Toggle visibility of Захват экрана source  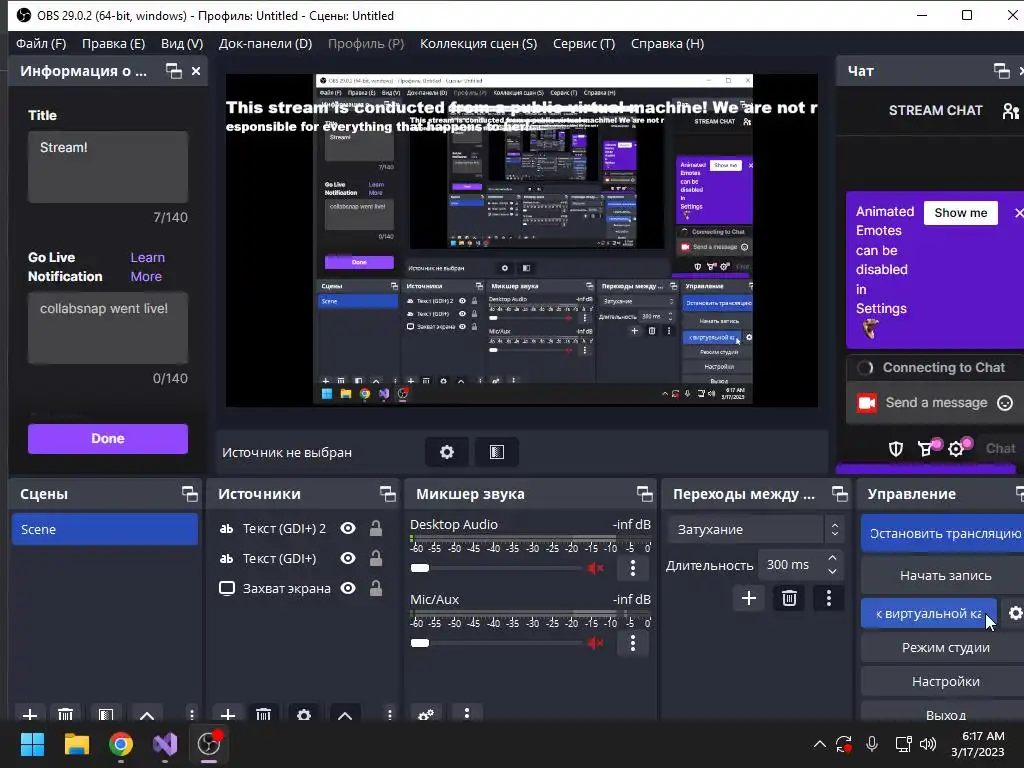(348, 588)
